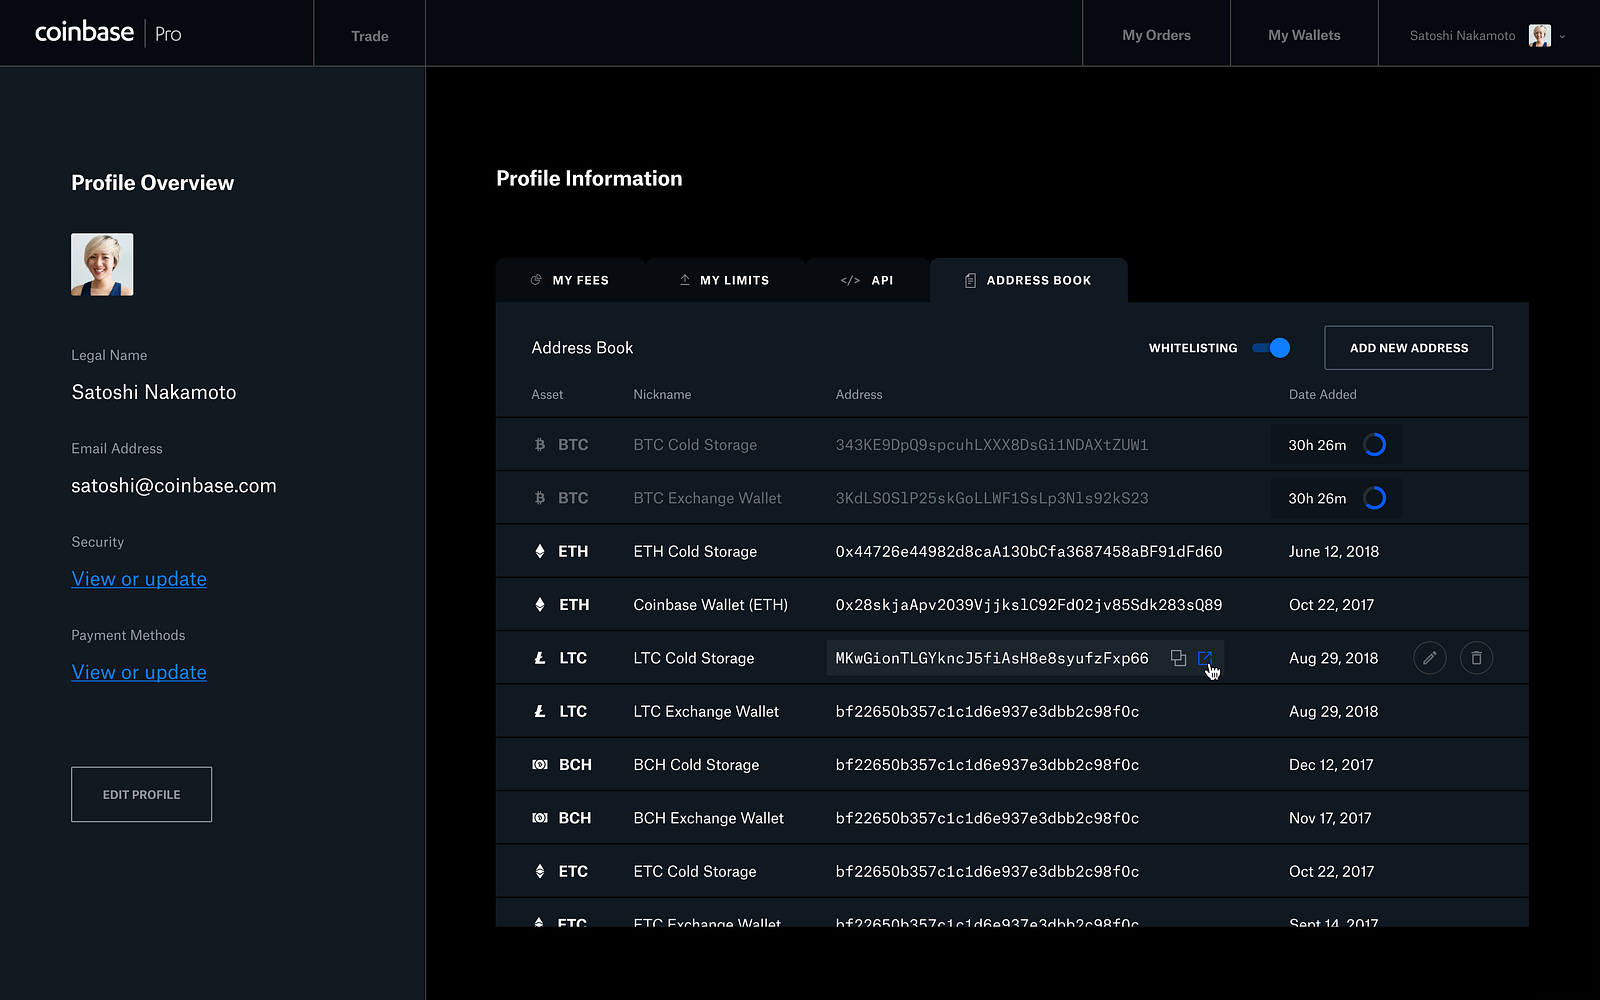Click the June 12, 2018 date
1600x1000 pixels.
(1334, 552)
